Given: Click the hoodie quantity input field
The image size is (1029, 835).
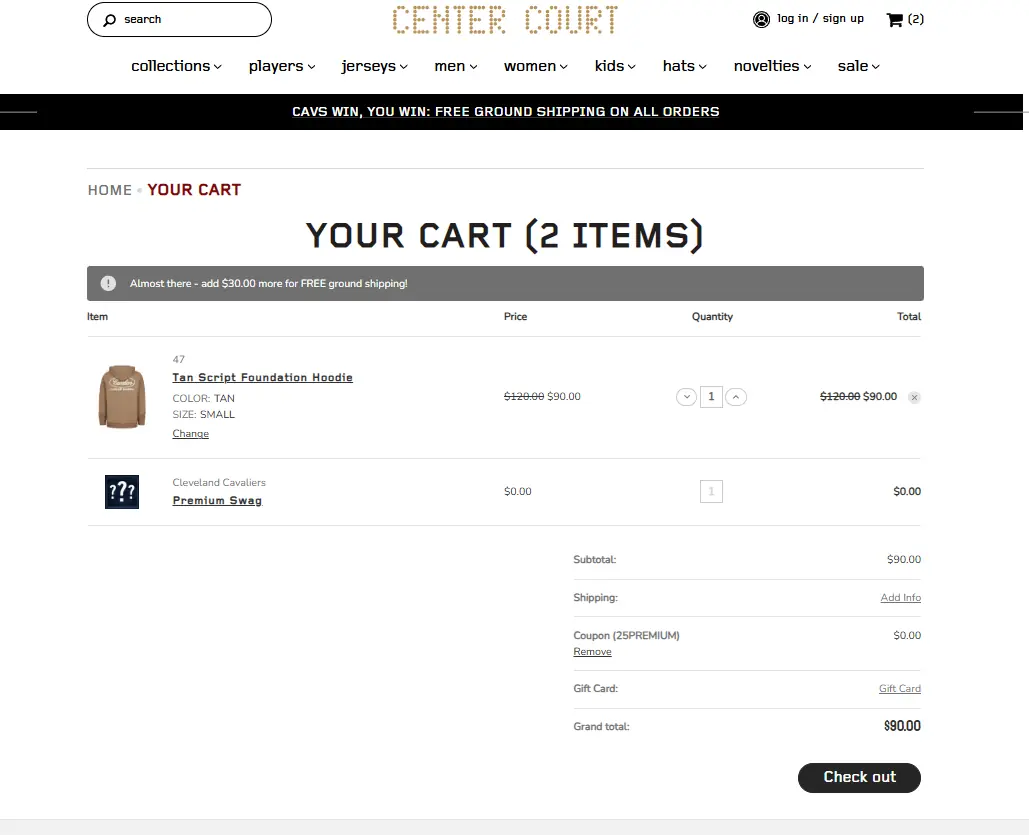Looking at the screenshot, I should click(711, 397).
